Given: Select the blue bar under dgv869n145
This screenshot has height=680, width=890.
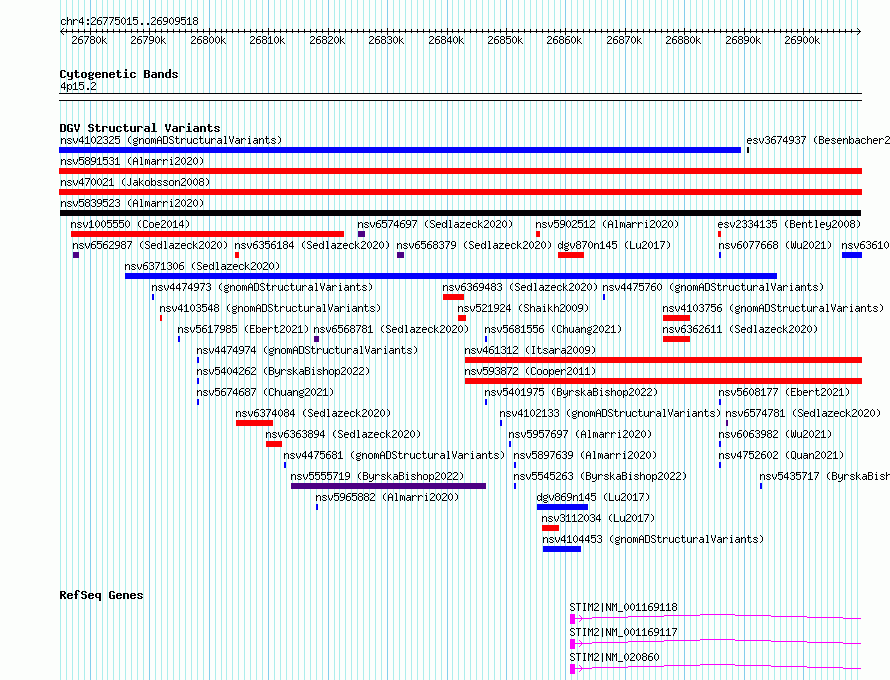Looking at the screenshot, I should pos(562,507).
